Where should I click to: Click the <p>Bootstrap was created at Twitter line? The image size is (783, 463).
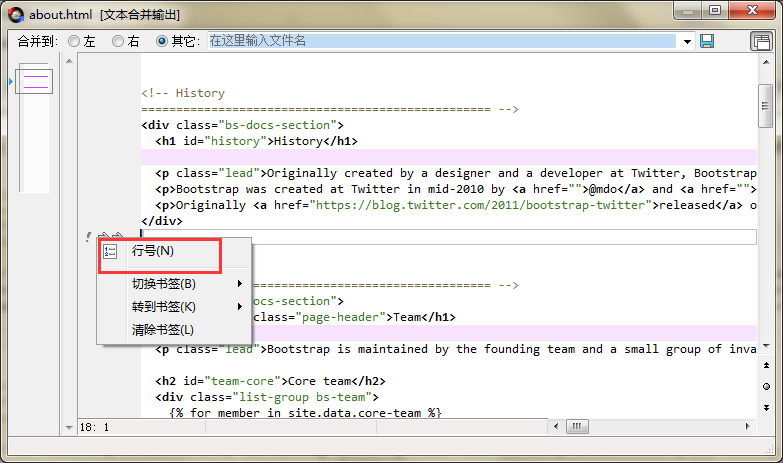pyautogui.click(x=455, y=189)
